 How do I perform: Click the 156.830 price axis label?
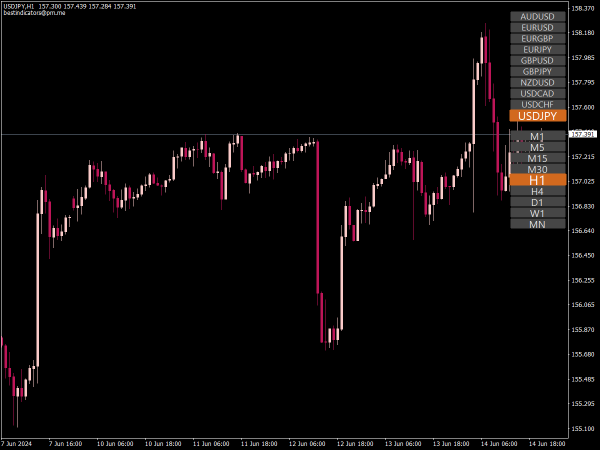coord(582,206)
